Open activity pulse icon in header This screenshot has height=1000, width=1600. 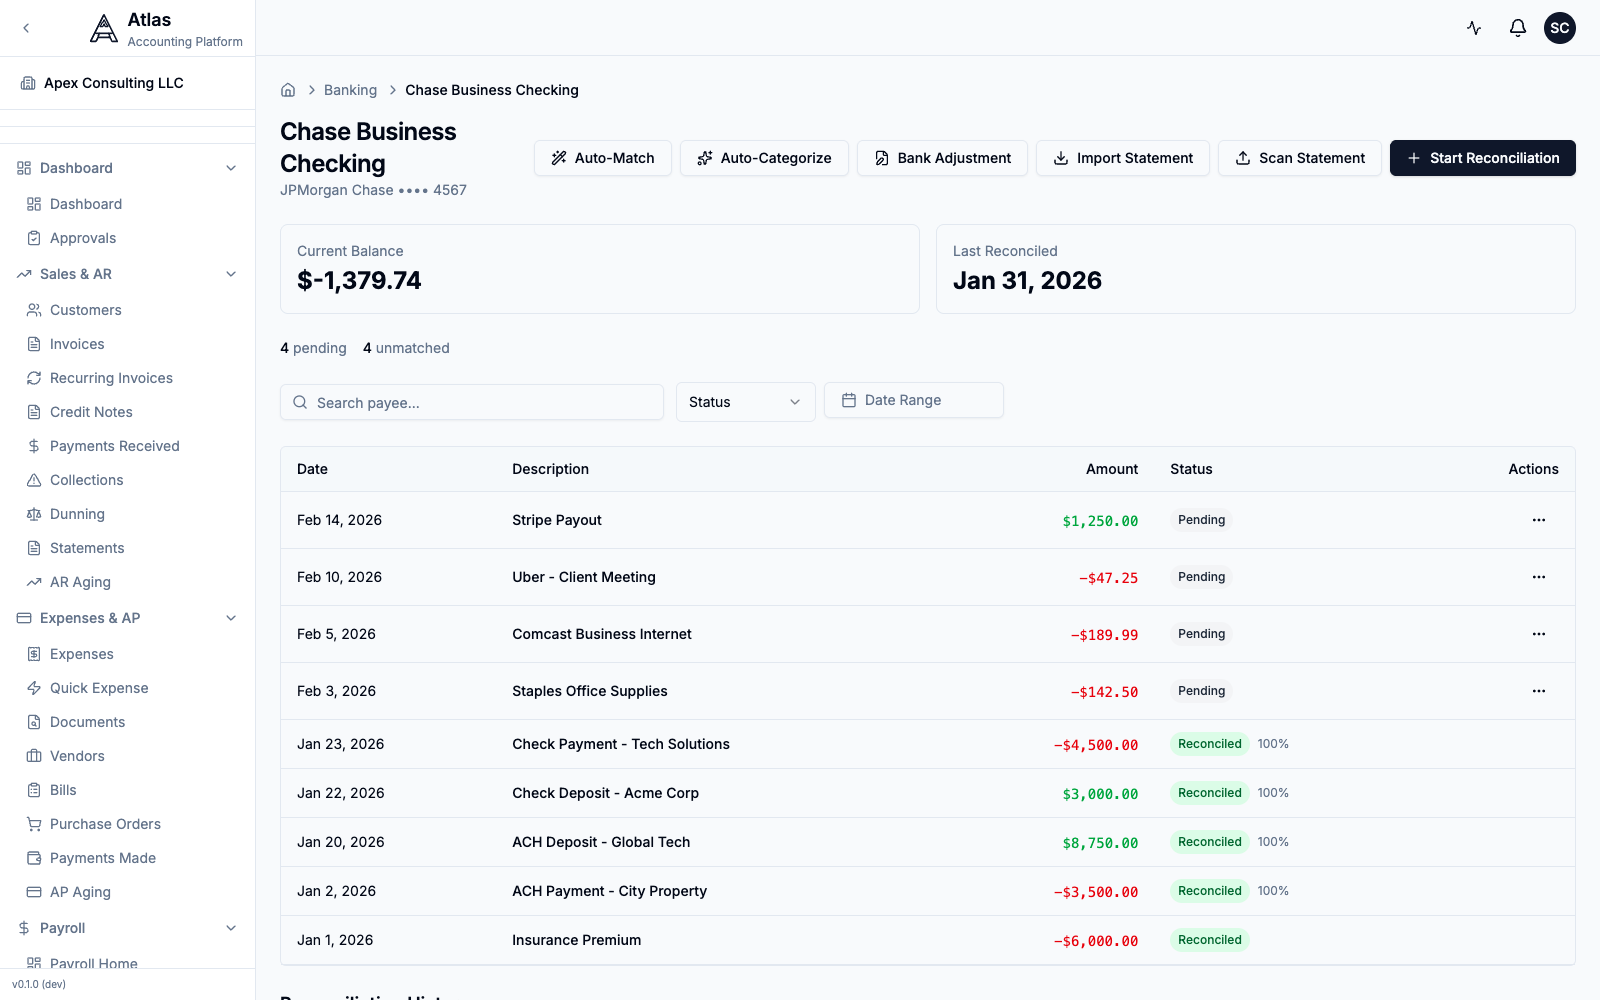(1474, 28)
